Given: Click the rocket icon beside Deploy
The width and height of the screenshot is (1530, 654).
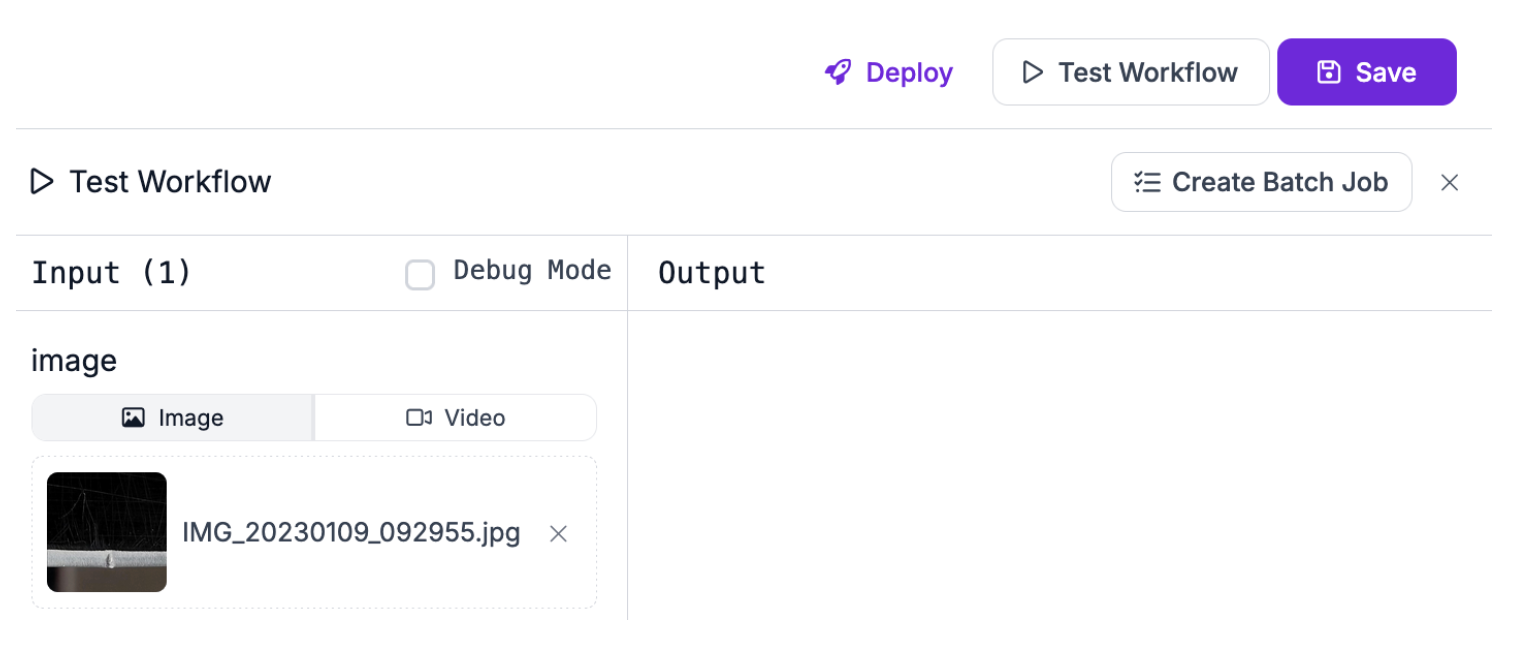Looking at the screenshot, I should tap(838, 72).
